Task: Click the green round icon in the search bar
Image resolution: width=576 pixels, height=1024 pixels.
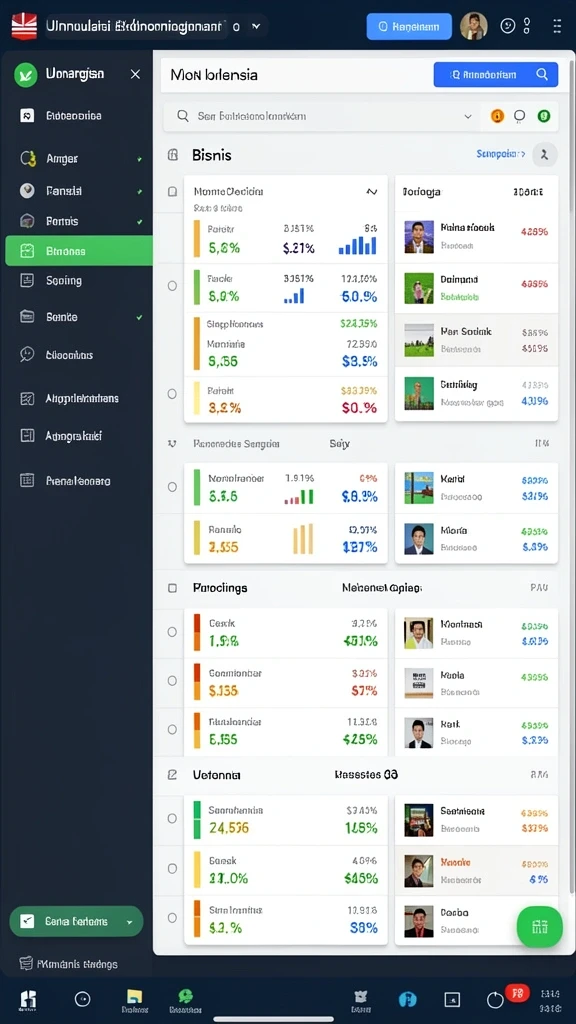Action: 543,116
